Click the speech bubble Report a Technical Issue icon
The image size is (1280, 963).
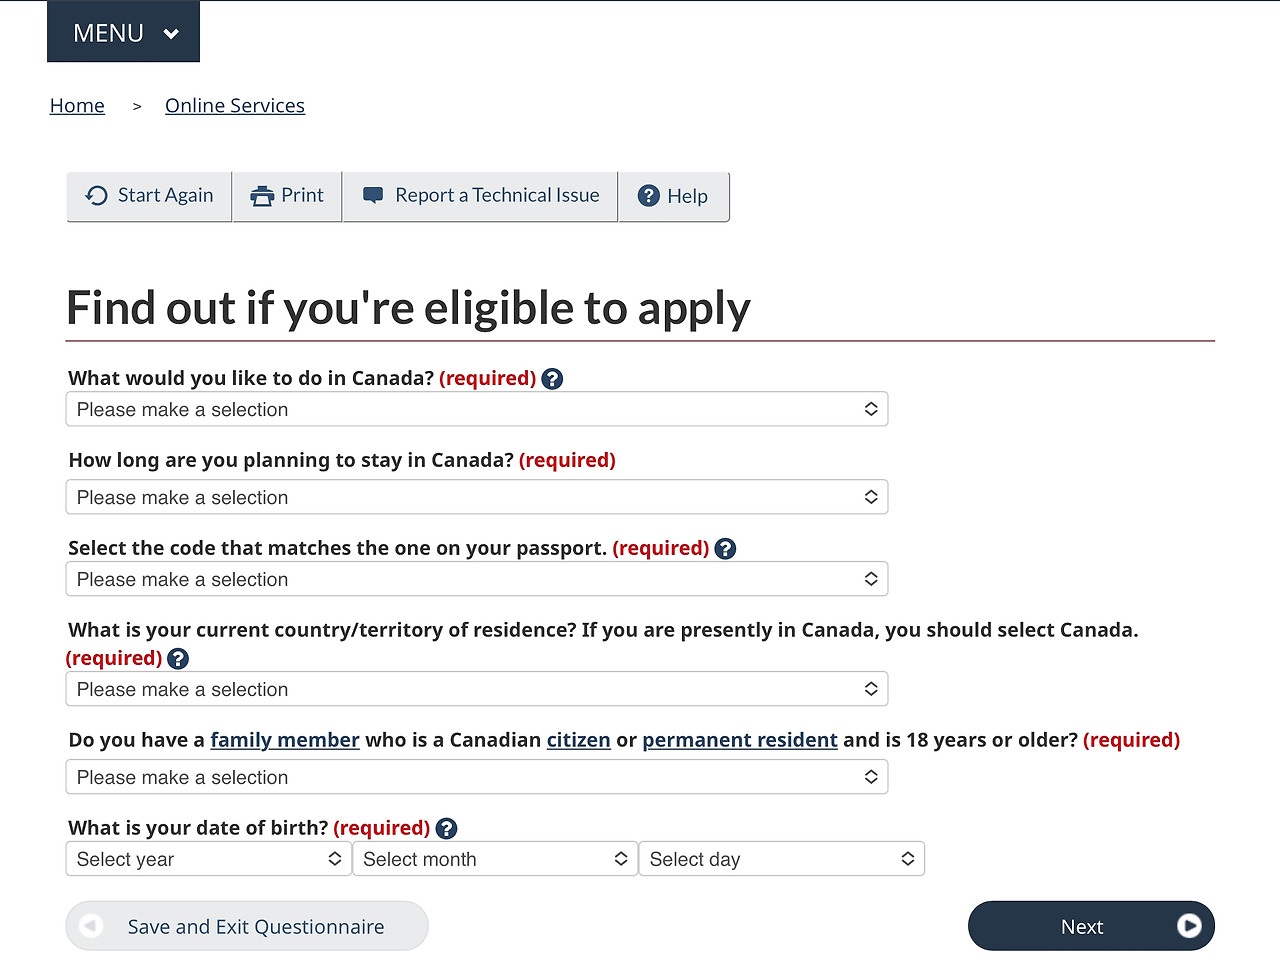[x=373, y=196]
